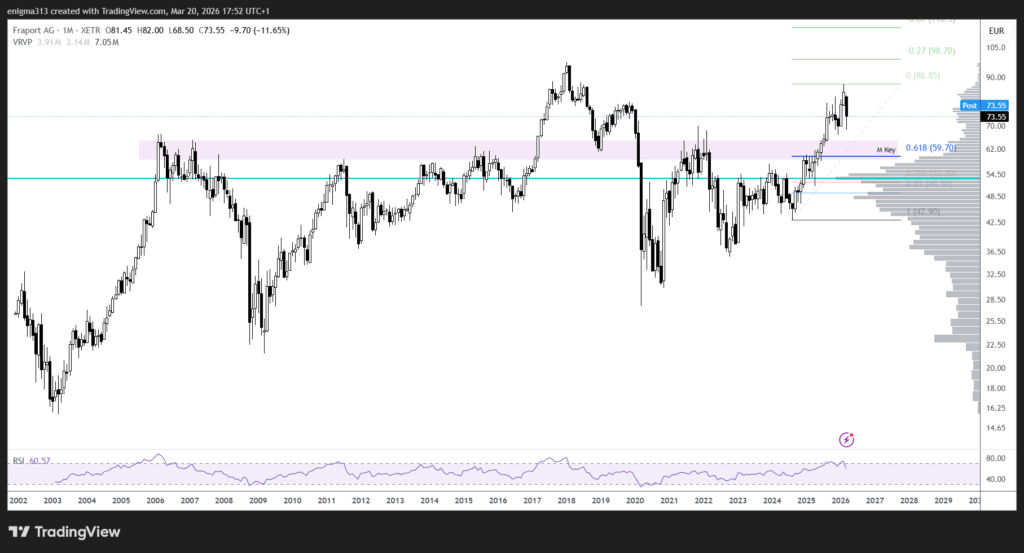
Task: Click the VRVP 3.14M down-volume value
Action: (78, 42)
